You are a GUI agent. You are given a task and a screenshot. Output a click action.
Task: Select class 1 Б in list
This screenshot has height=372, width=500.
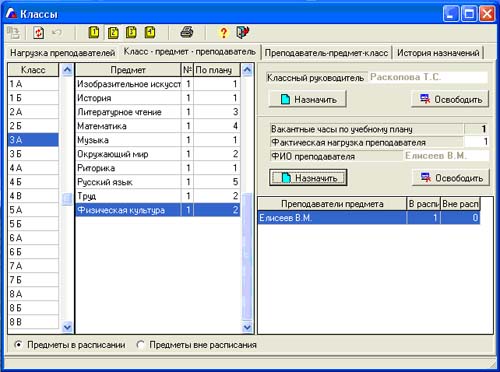point(33,98)
